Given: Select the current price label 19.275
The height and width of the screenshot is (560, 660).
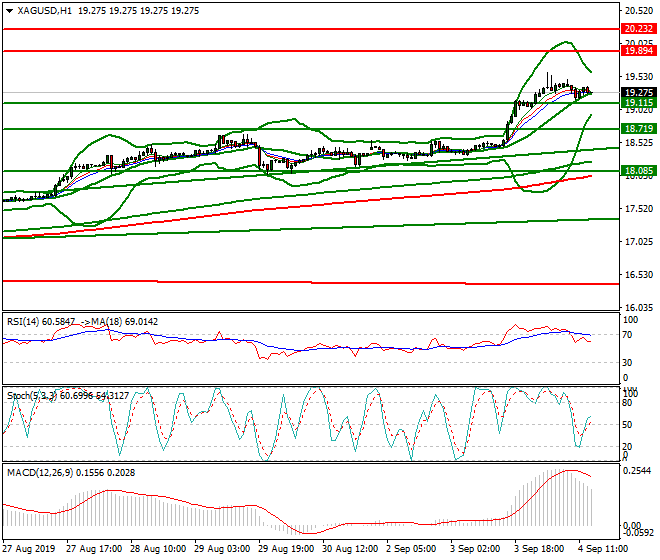Looking at the screenshot, I should [639, 93].
